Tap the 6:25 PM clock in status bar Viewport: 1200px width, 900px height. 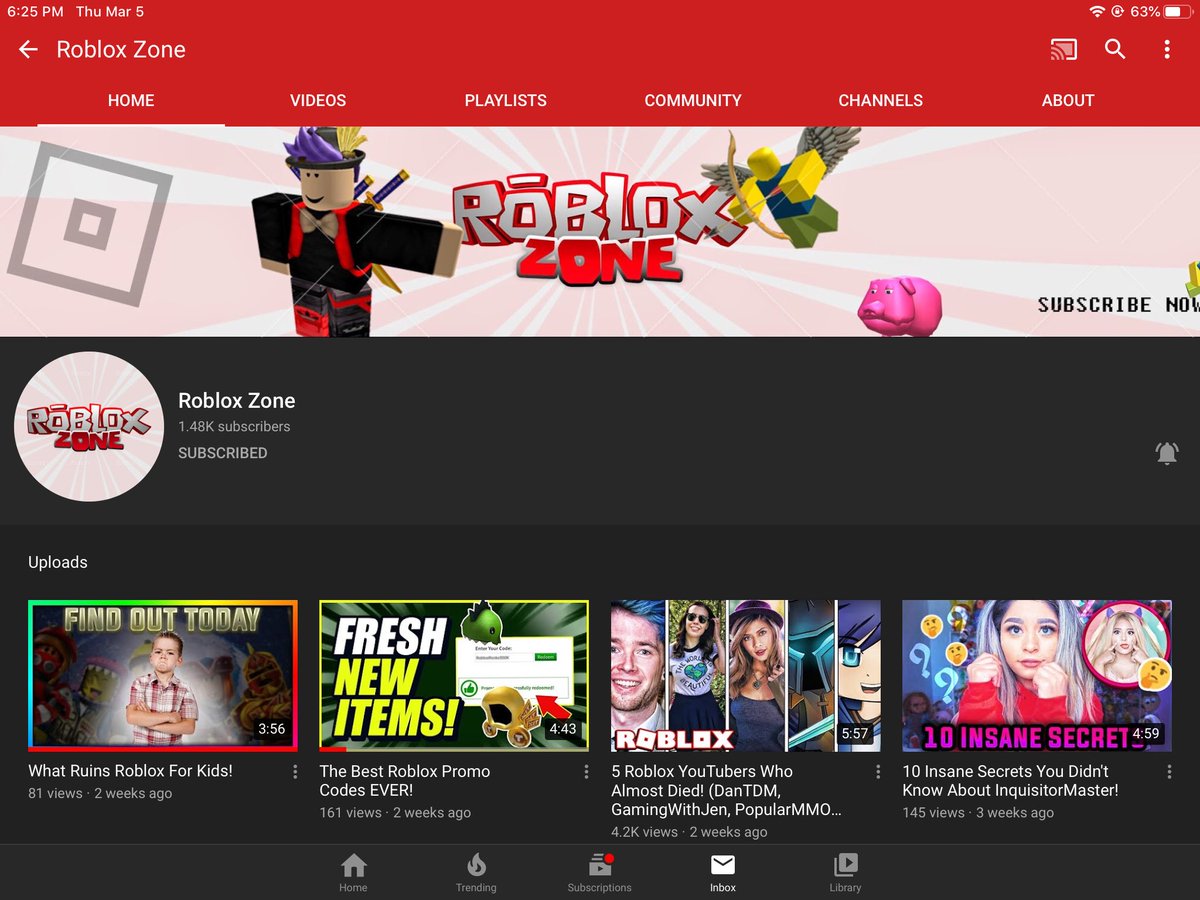pos(35,12)
